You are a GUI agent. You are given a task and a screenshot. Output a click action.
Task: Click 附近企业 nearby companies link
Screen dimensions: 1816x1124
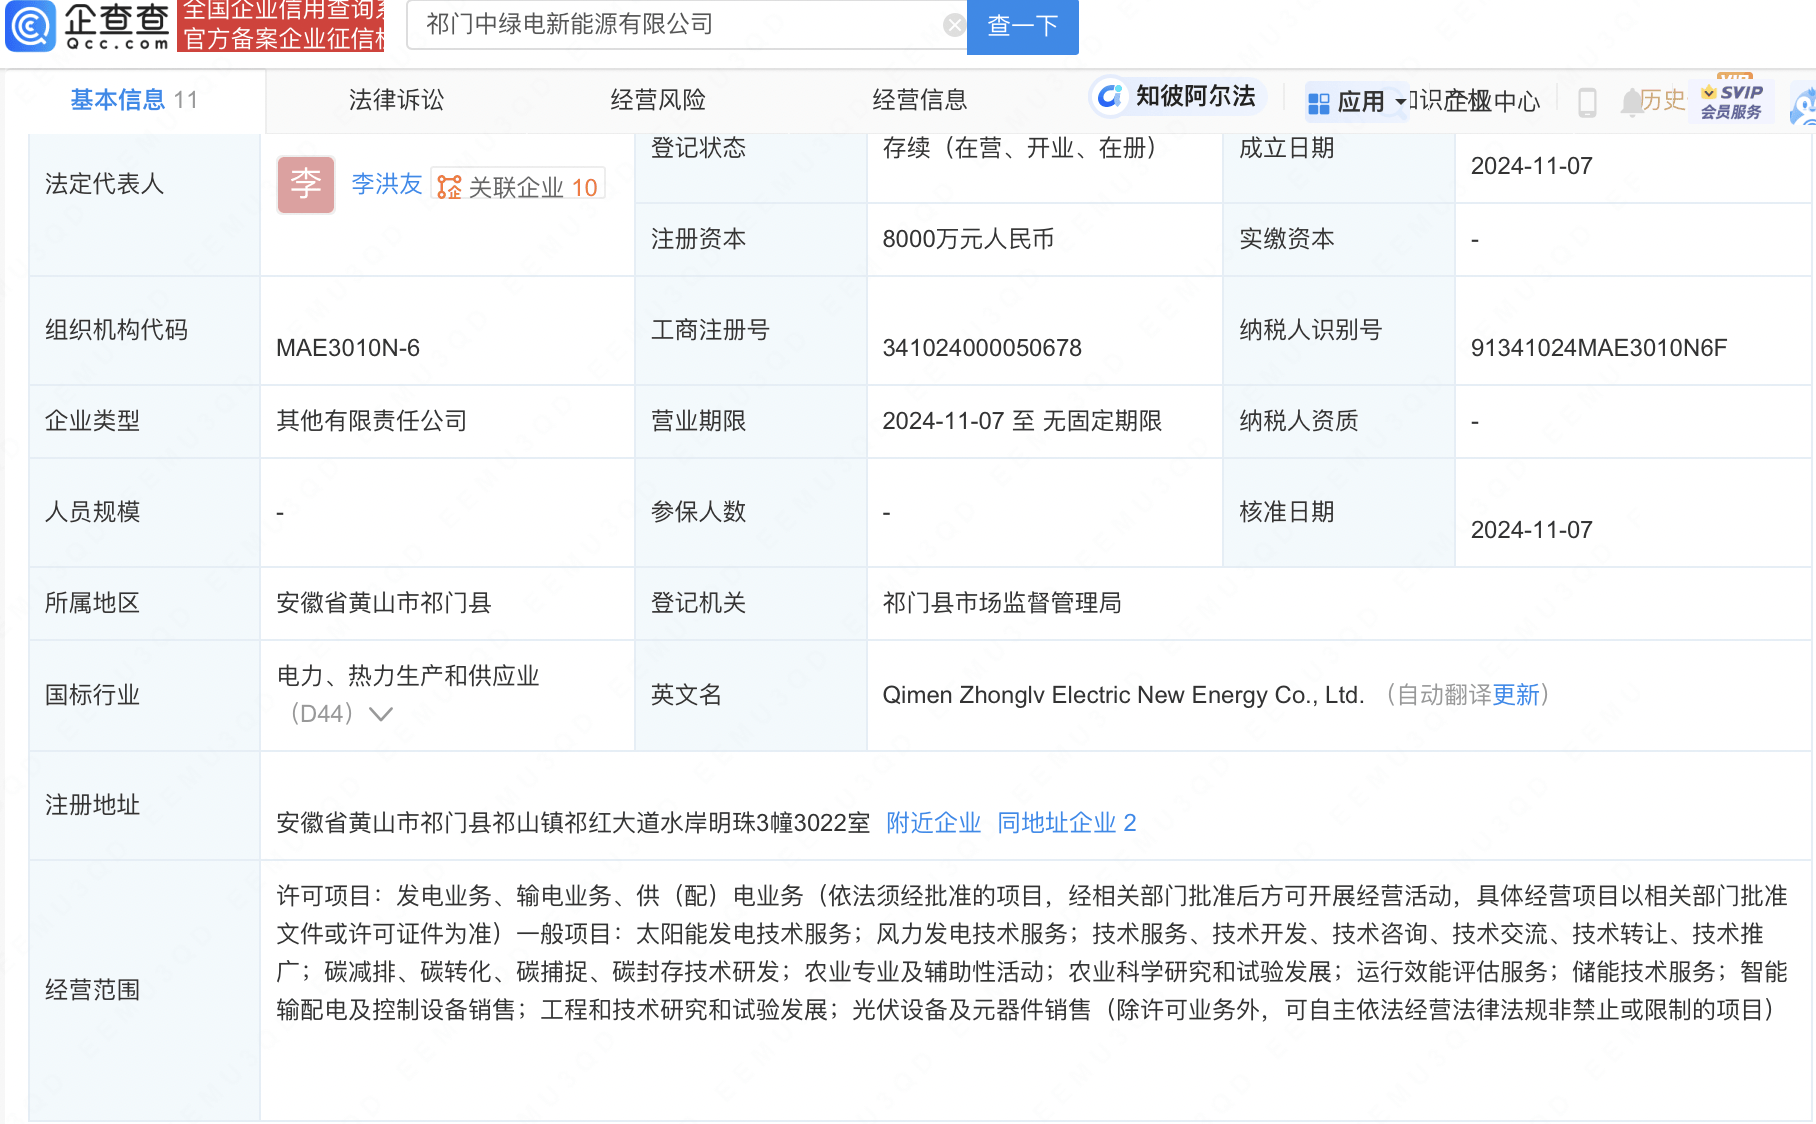[933, 822]
